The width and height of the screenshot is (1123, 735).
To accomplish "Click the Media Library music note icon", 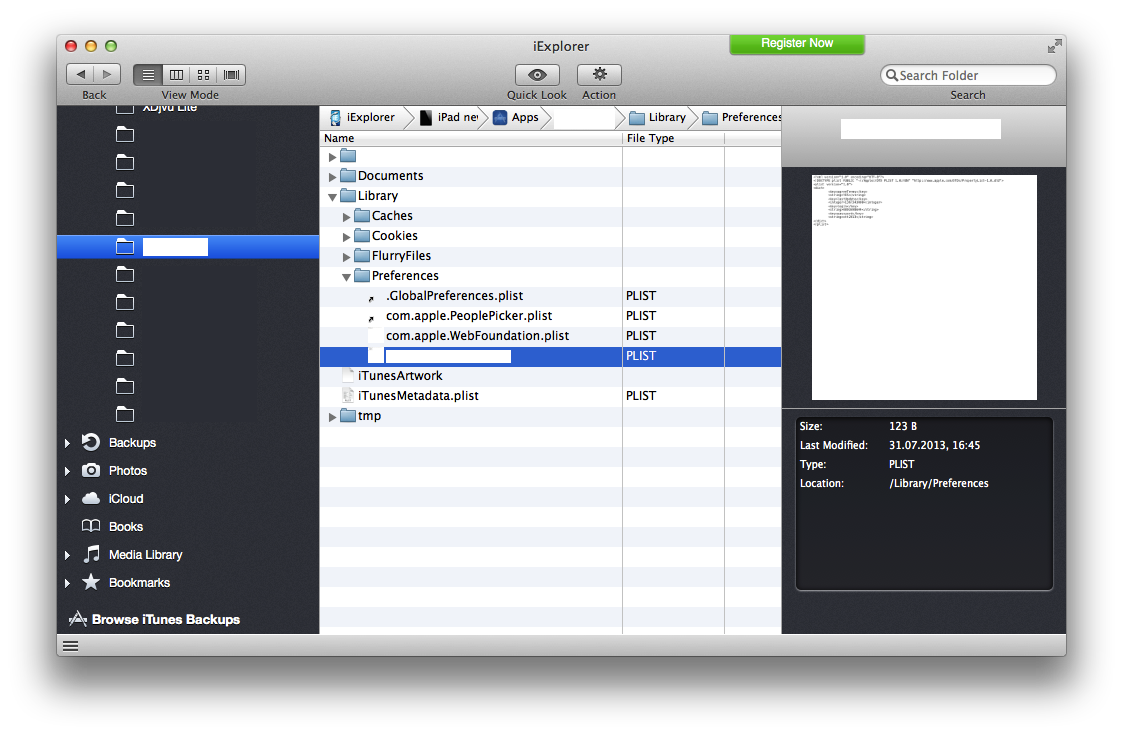I will click(92, 554).
